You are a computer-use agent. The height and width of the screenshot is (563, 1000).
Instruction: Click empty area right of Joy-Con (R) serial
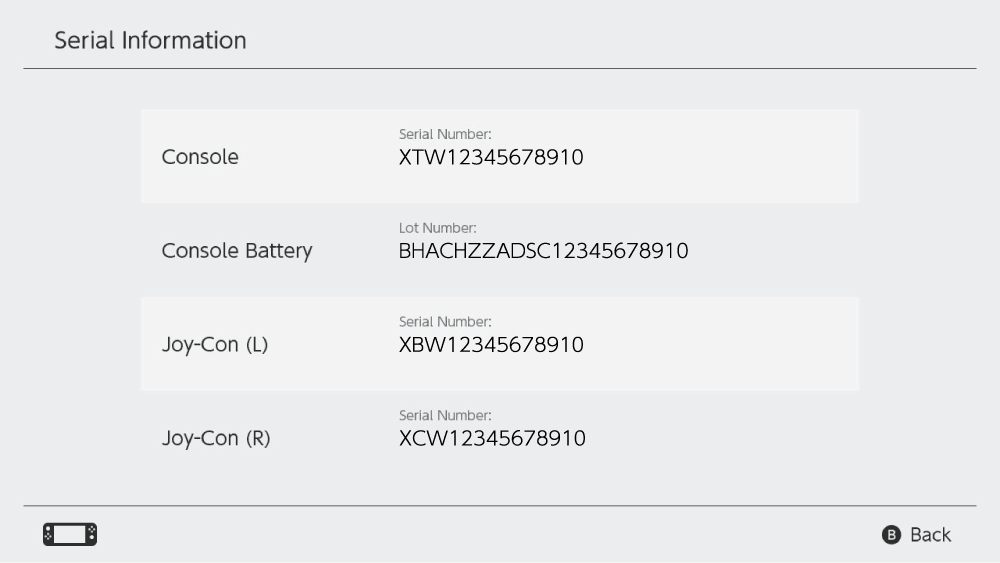coord(723,438)
